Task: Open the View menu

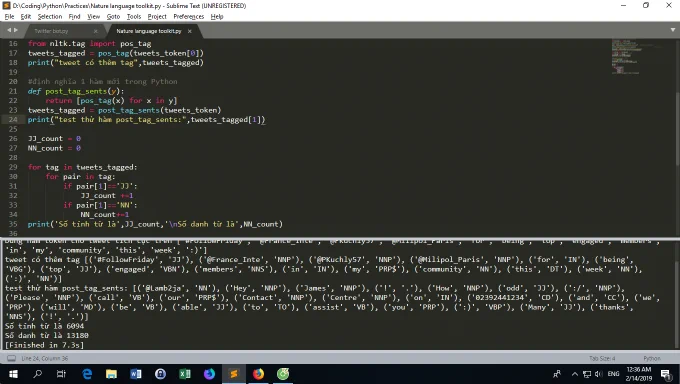Action: pyautogui.click(x=93, y=16)
